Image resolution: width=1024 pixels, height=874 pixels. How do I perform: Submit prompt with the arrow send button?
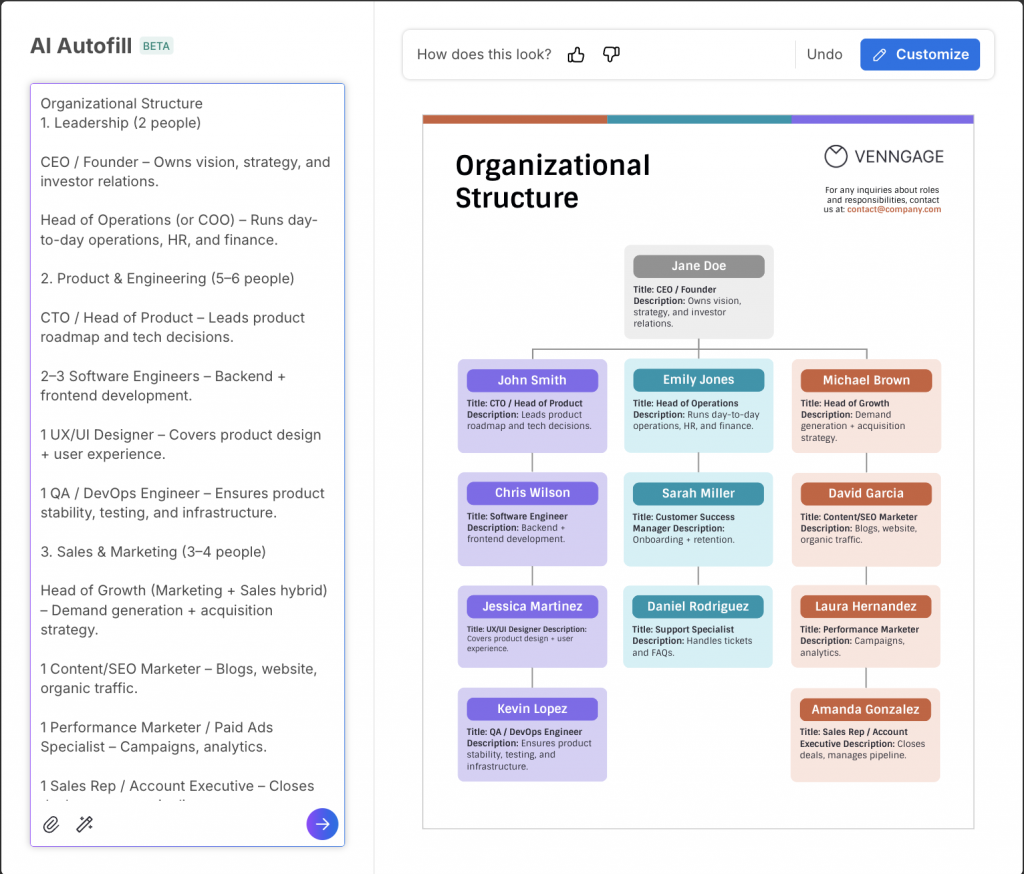pyautogui.click(x=322, y=824)
